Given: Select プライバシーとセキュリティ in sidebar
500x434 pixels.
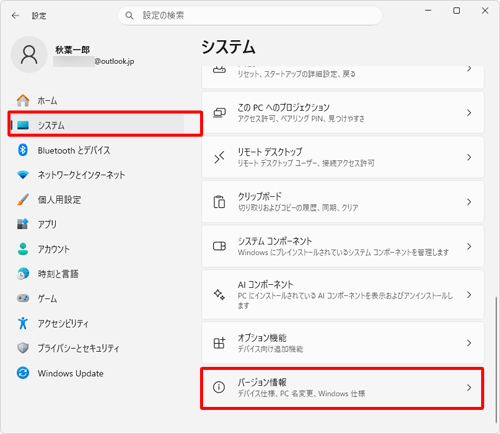Looking at the screenshot, I should pos(97,348).
